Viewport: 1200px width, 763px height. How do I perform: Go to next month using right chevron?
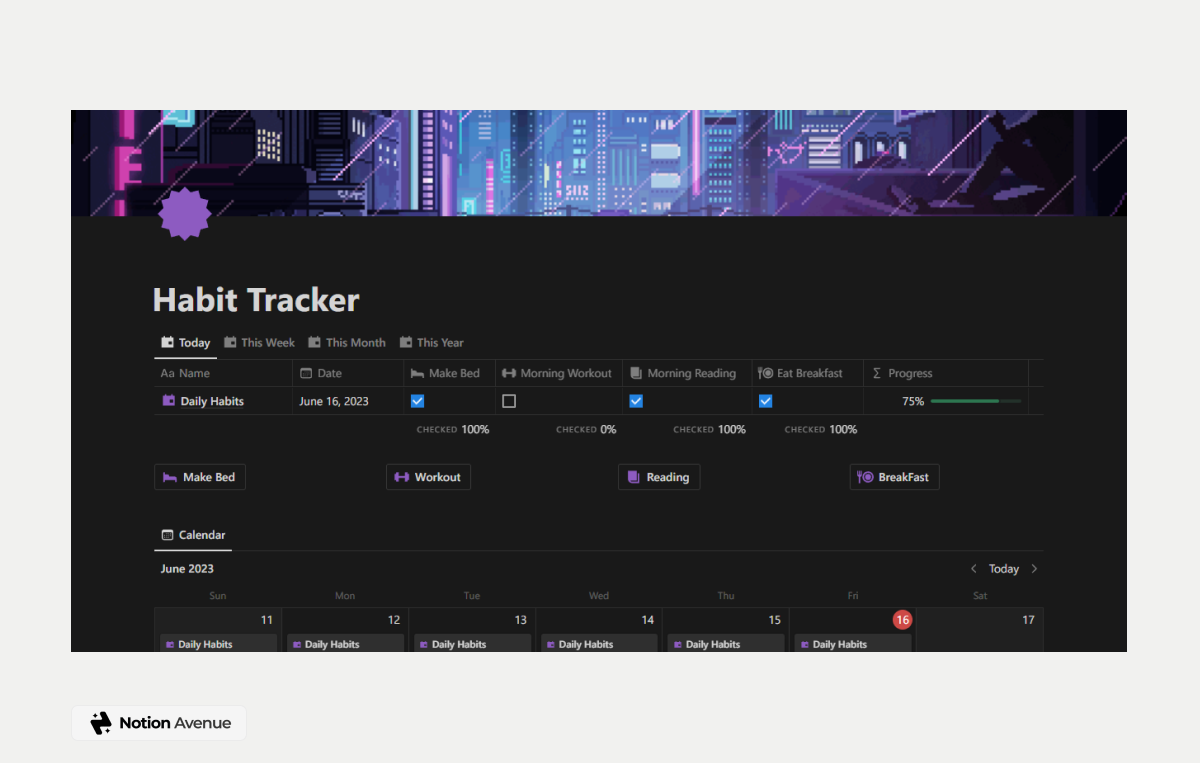[1035, 568]
